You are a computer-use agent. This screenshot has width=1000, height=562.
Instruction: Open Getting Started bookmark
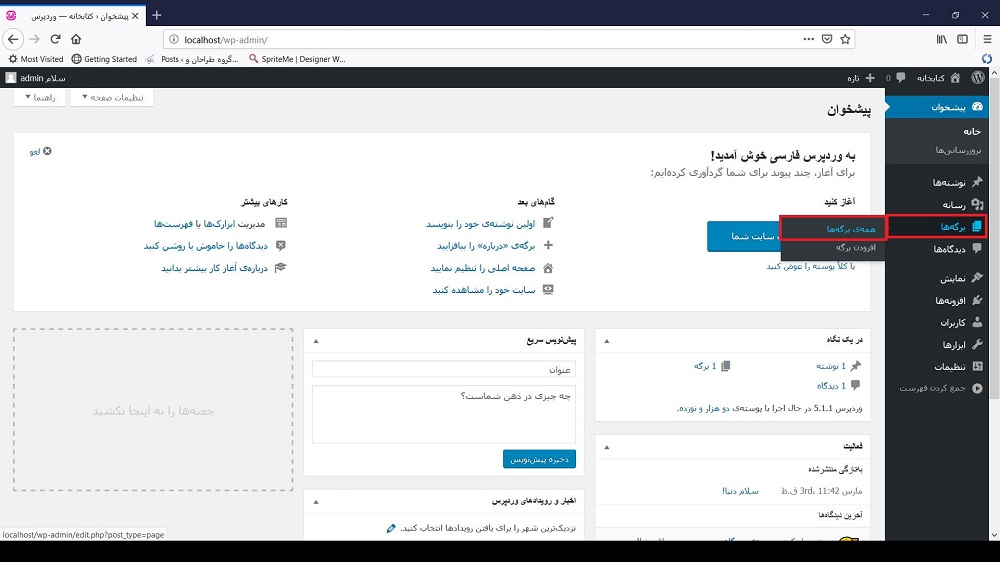[x=104, y=59]
